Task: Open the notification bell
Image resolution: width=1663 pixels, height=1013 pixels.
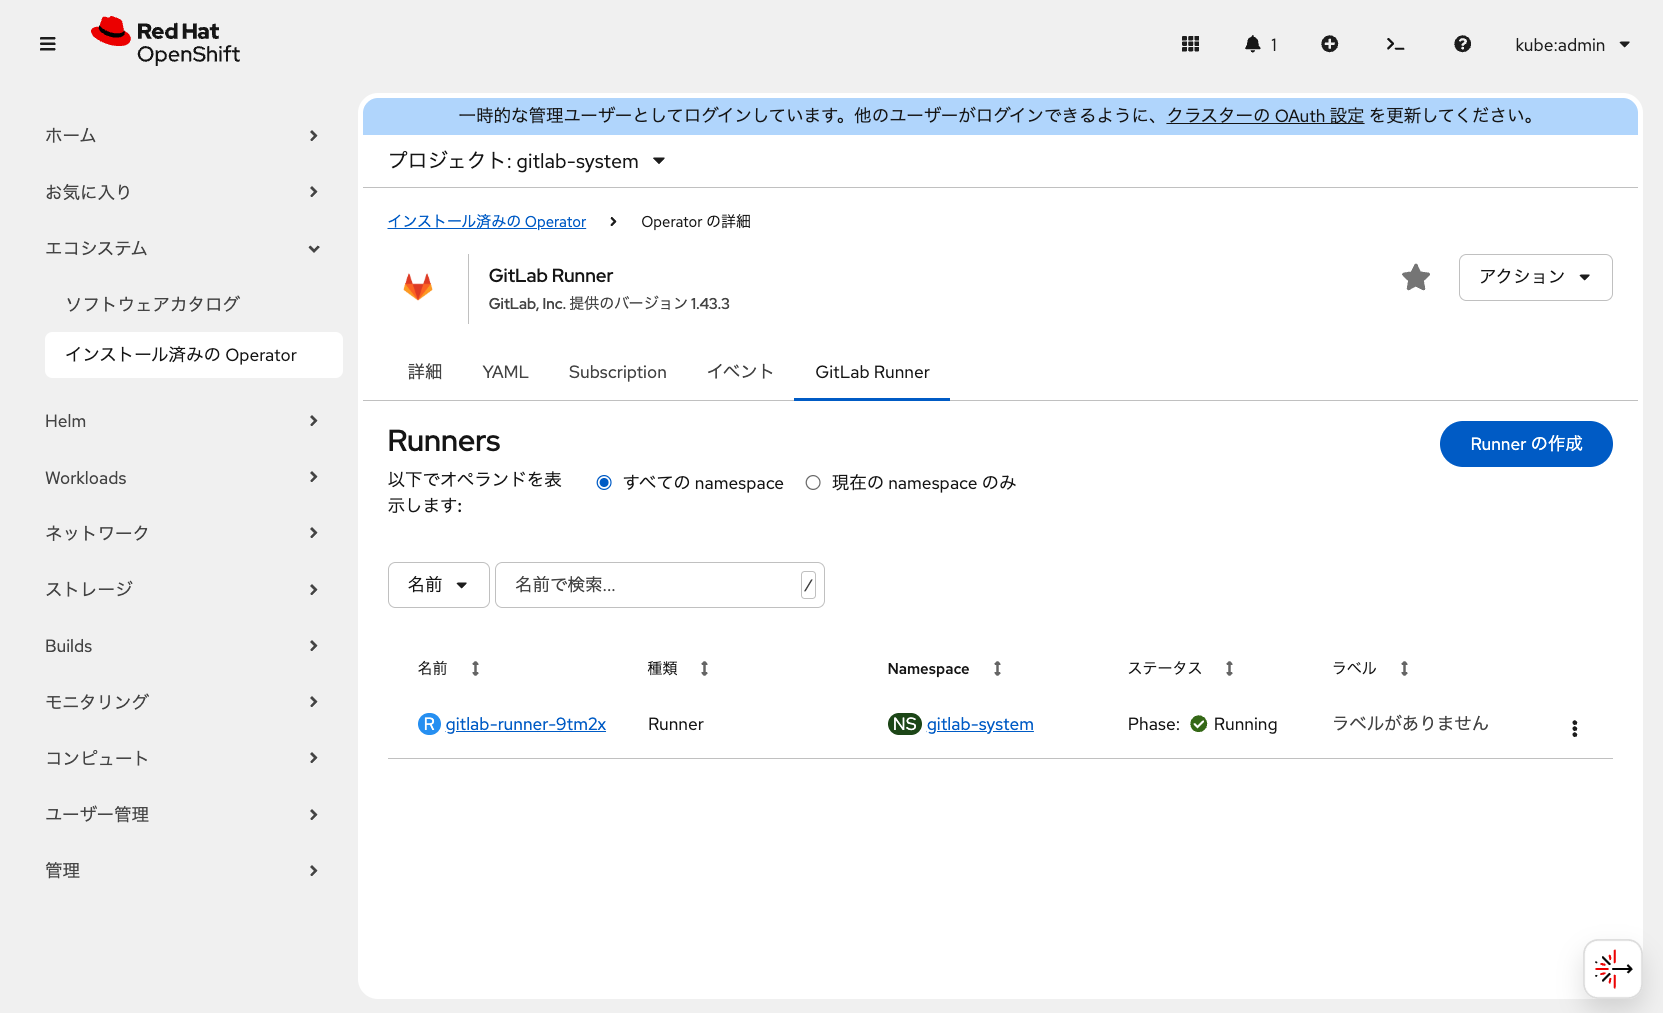Action: pos(1253,44)
